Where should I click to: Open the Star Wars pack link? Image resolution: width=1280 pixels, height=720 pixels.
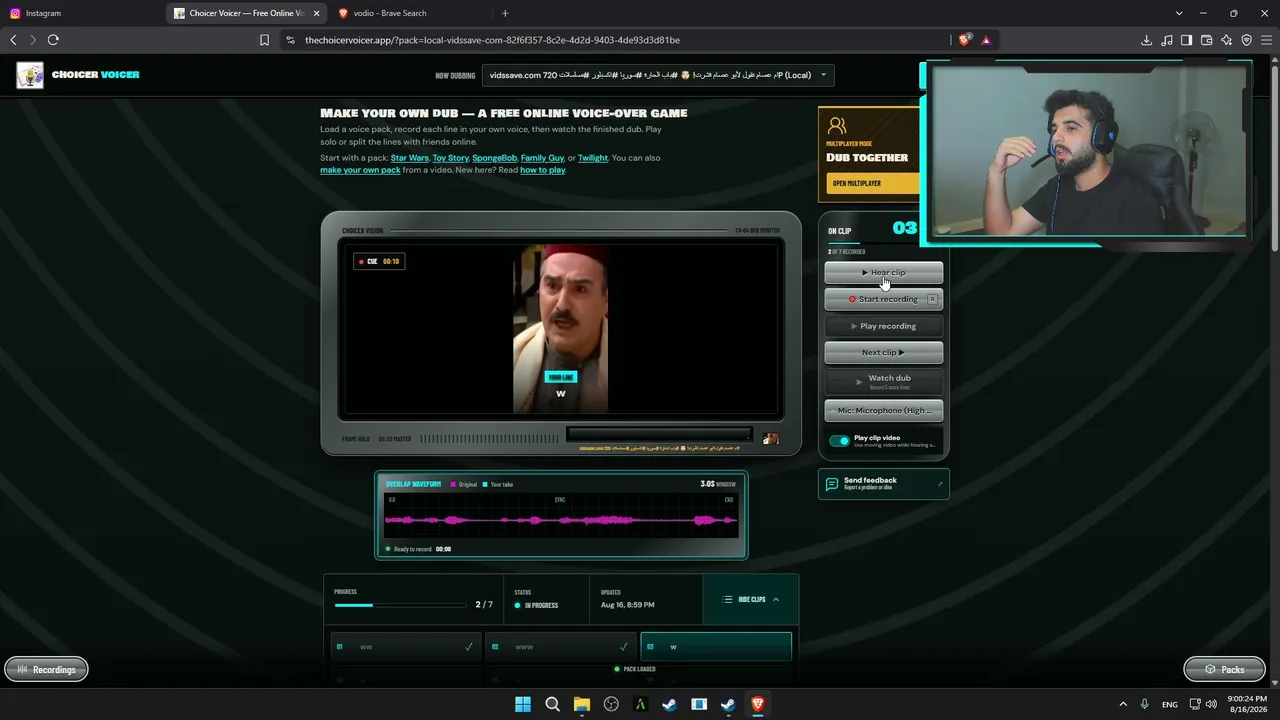tap(410, 158)
